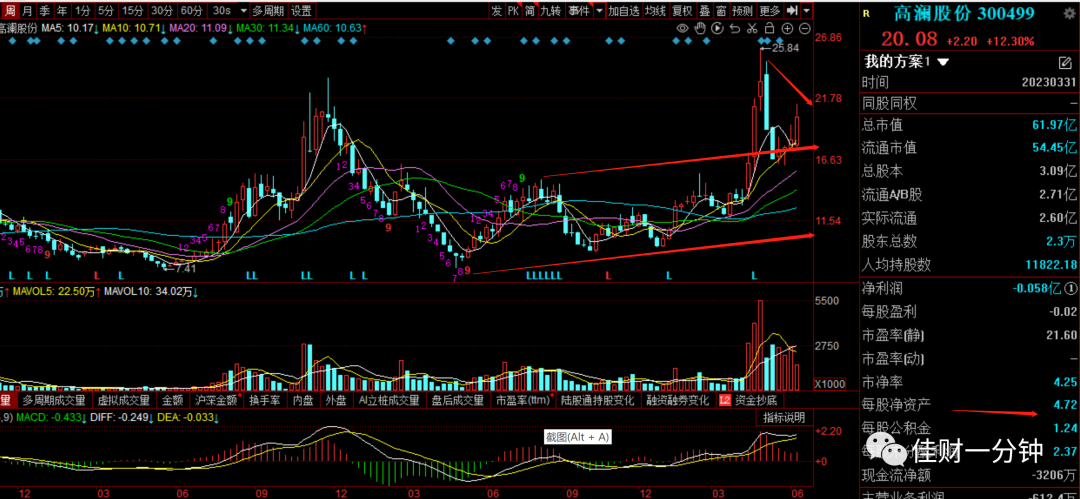The width and height of the screenshot is (1080, 499).
Task: Select the scissors cut tool icon
Action: 752,28
